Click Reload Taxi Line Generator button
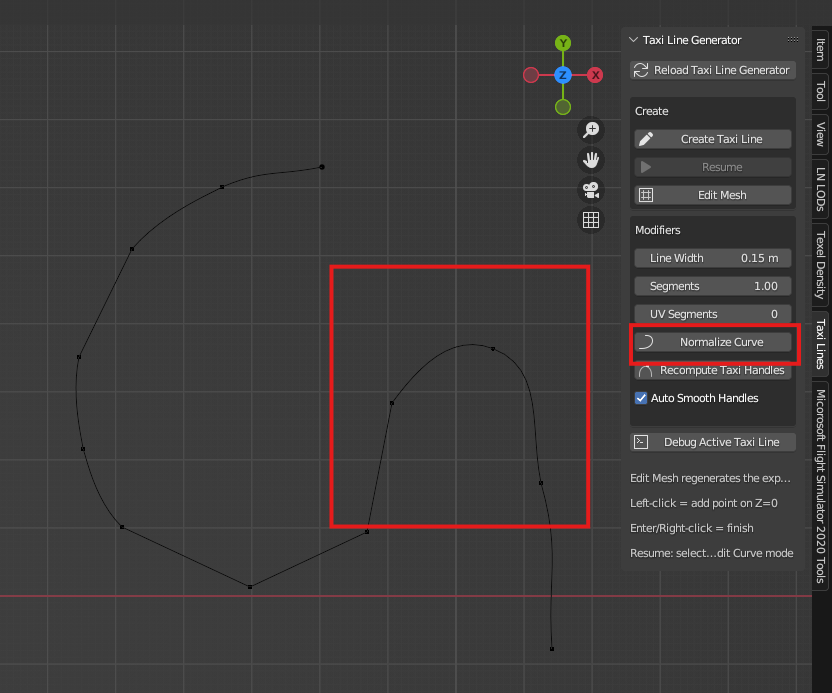832x693 pixels. (x=712, y=70)
